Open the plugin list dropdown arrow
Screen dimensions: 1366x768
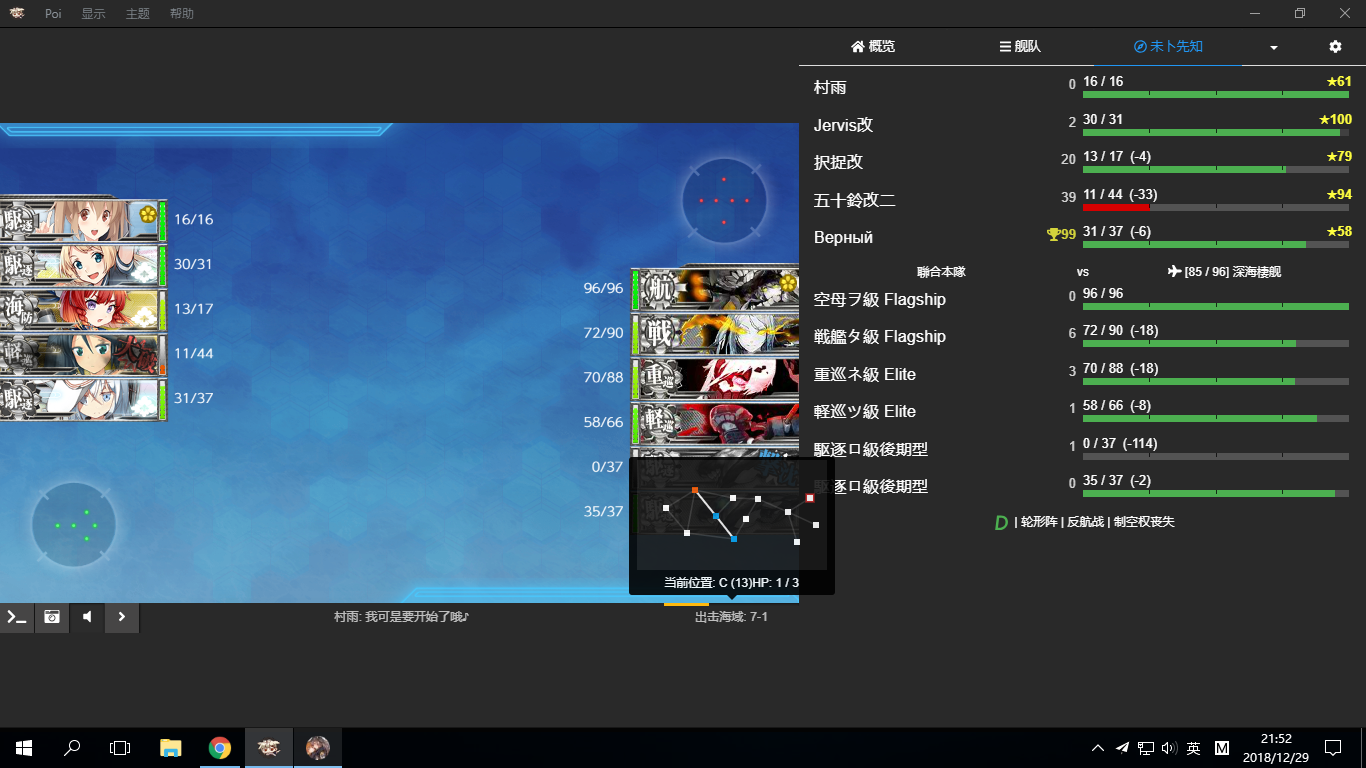pos(1274,47)
